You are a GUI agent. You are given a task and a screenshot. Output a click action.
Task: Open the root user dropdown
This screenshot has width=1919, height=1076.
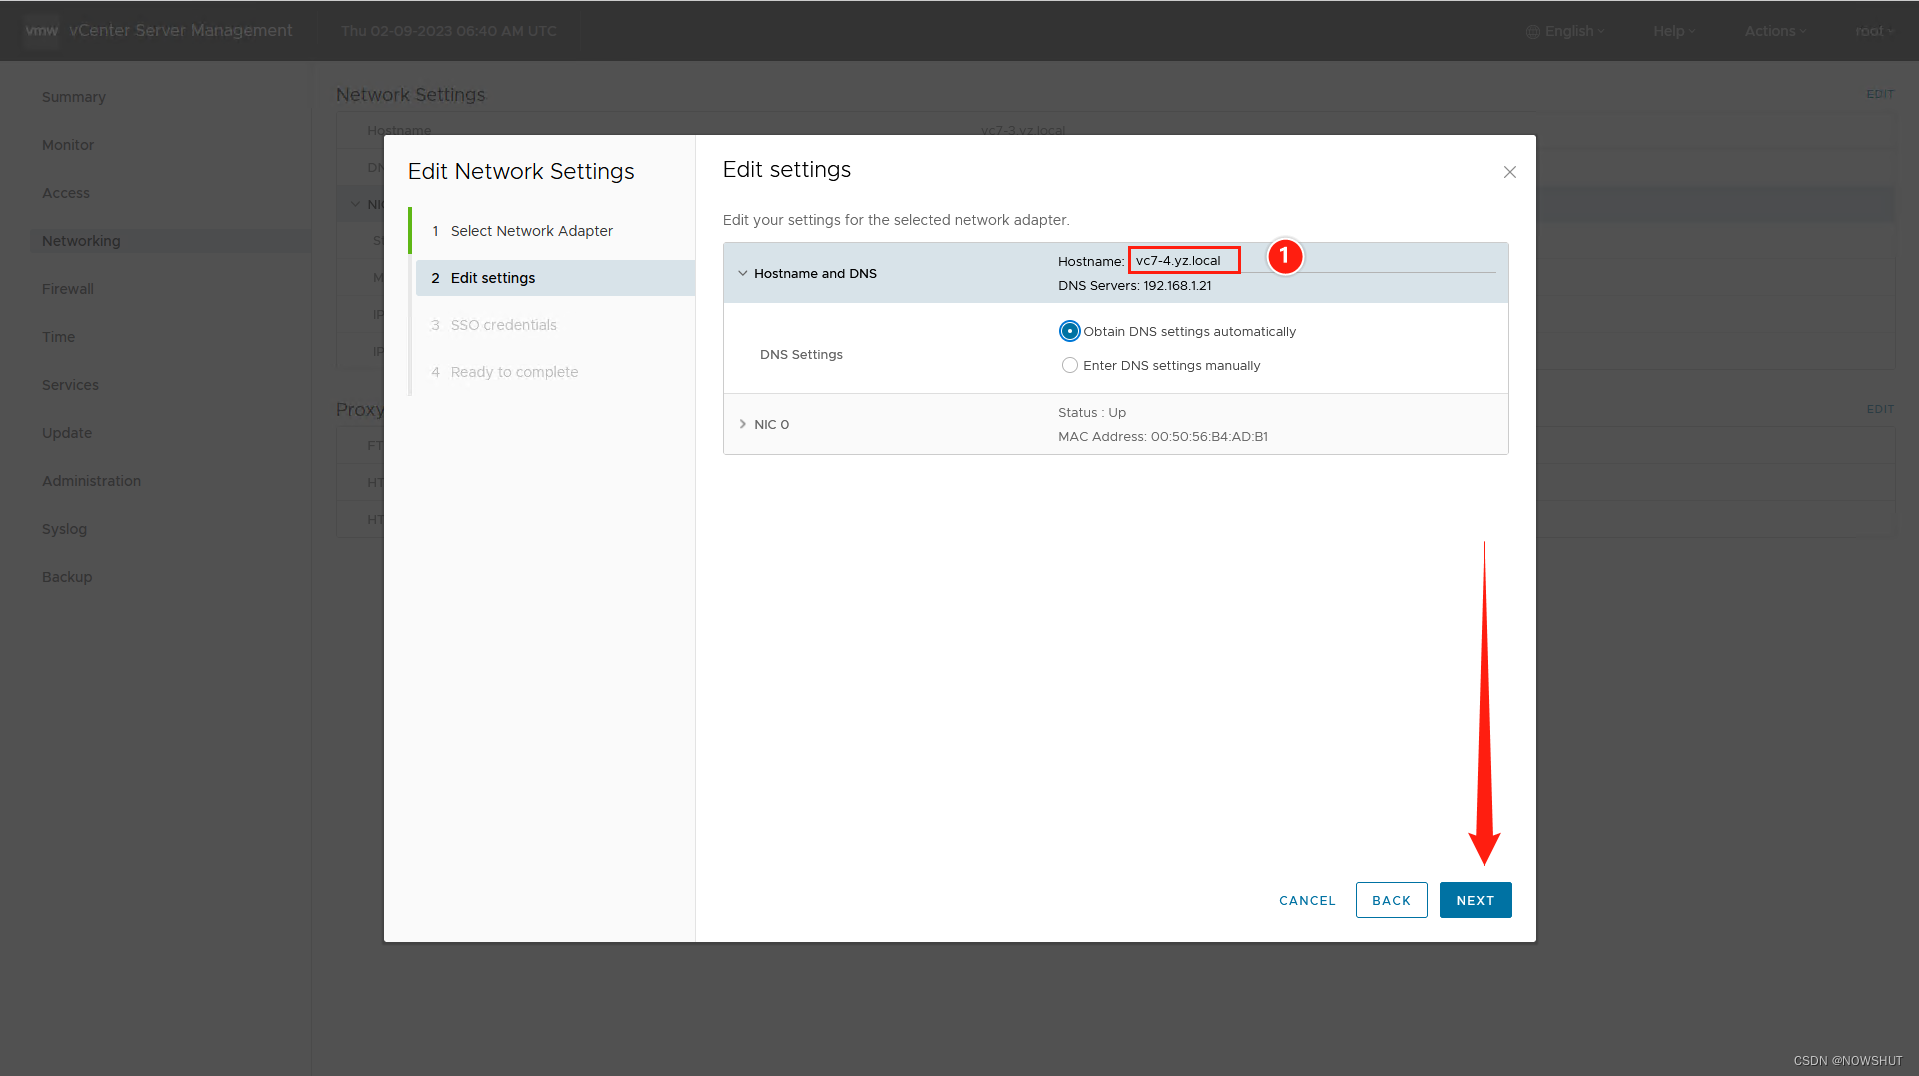tap(1875, 31)
